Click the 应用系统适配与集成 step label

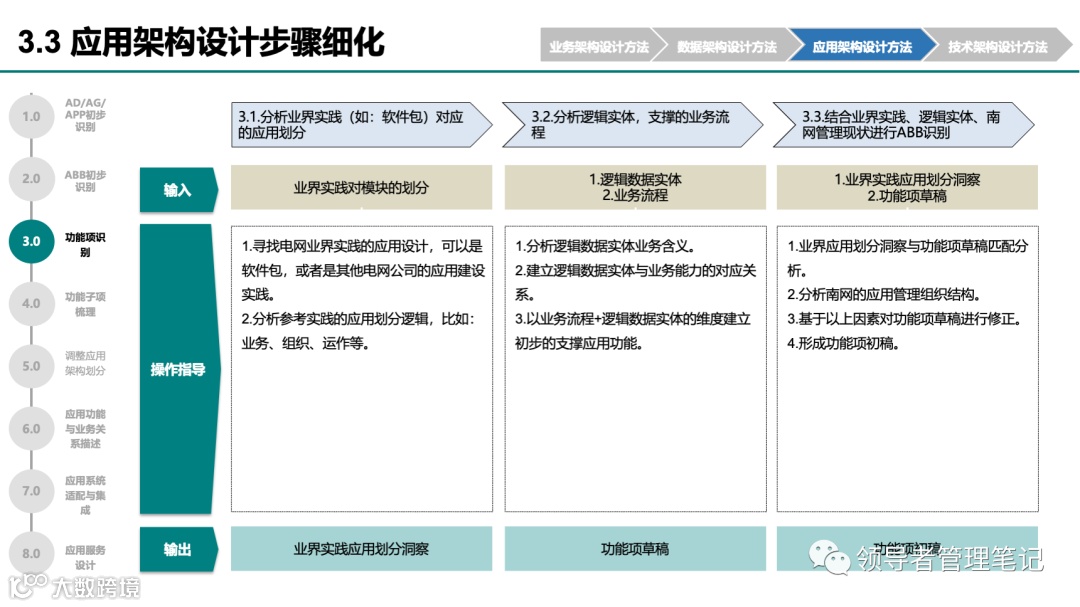coord(85,495)
